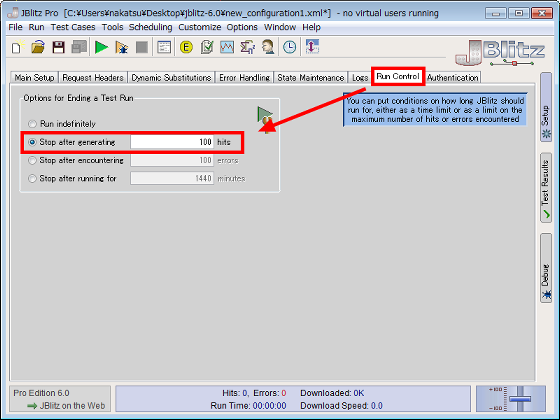Close the JBlitz Pro window
The height and width of the screenshot is (420, 560).
541,13
